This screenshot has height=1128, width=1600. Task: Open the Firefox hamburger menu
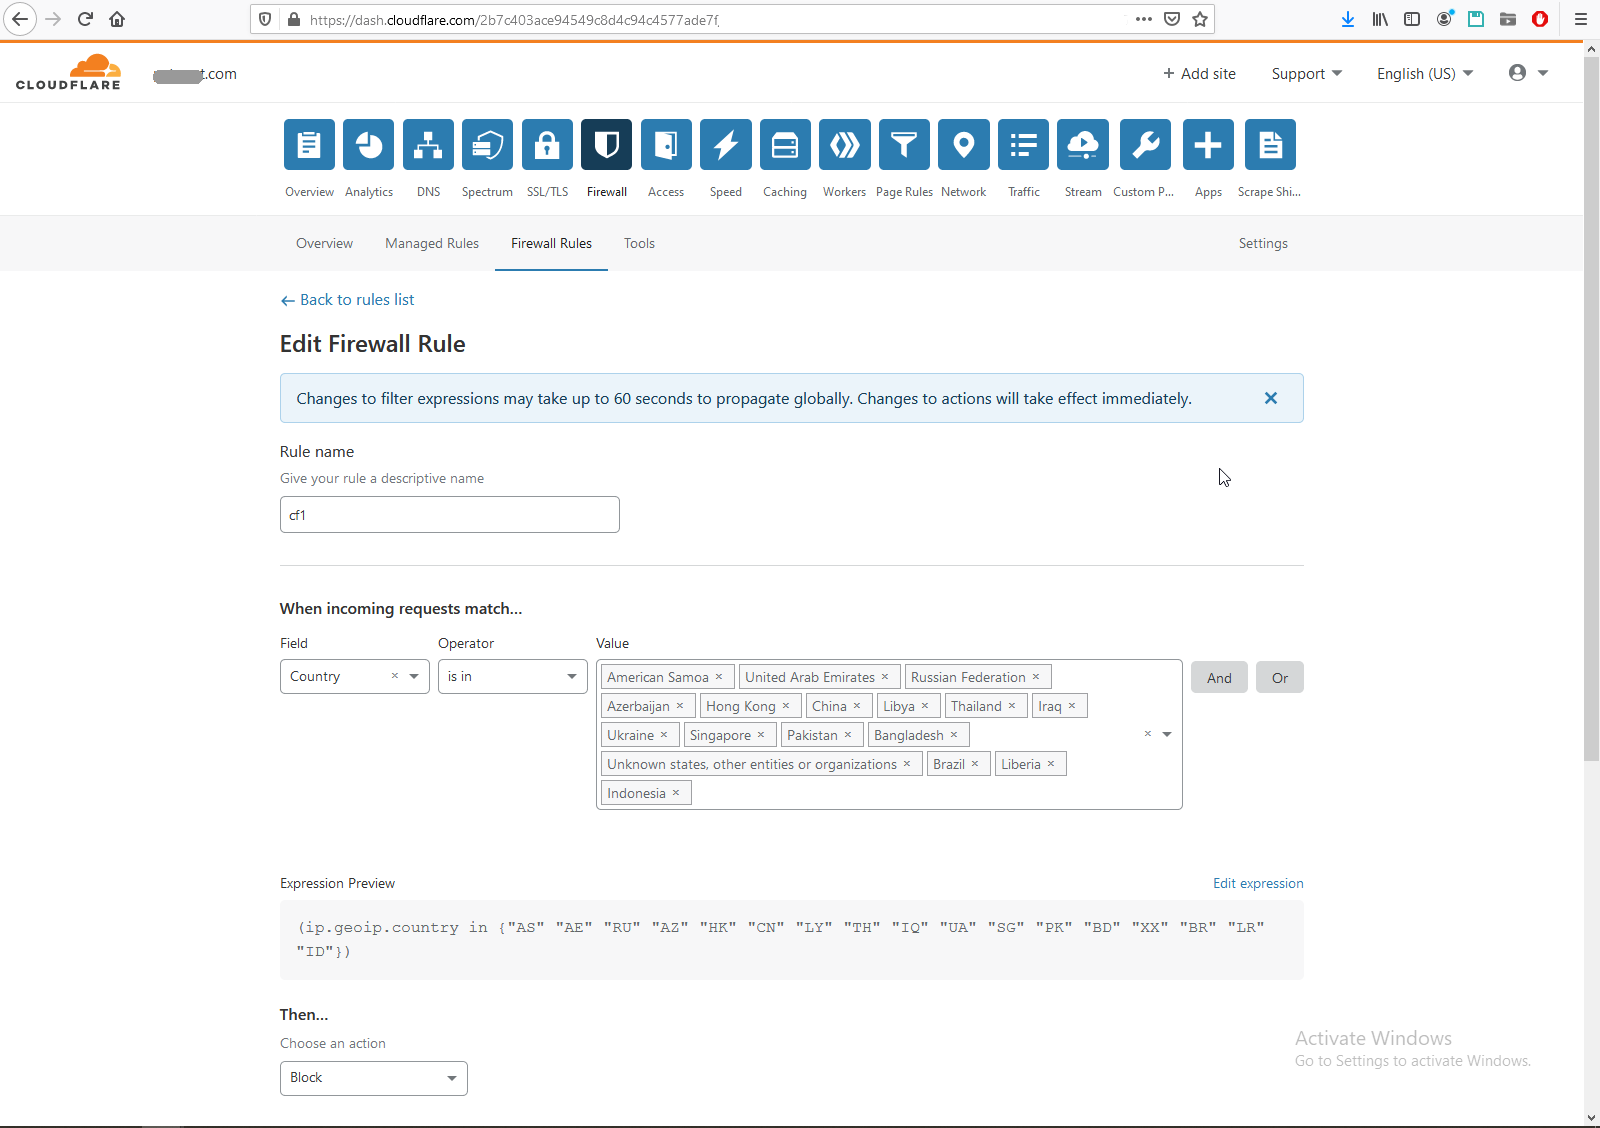1580,19
